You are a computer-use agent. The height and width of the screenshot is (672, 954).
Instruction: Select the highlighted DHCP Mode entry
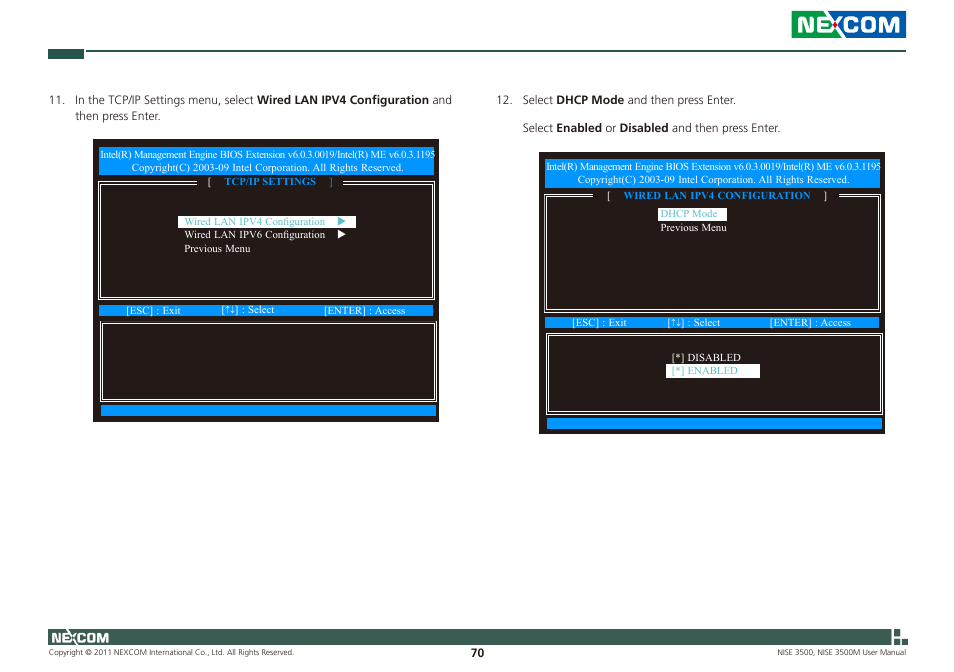[x=692, y=214]
